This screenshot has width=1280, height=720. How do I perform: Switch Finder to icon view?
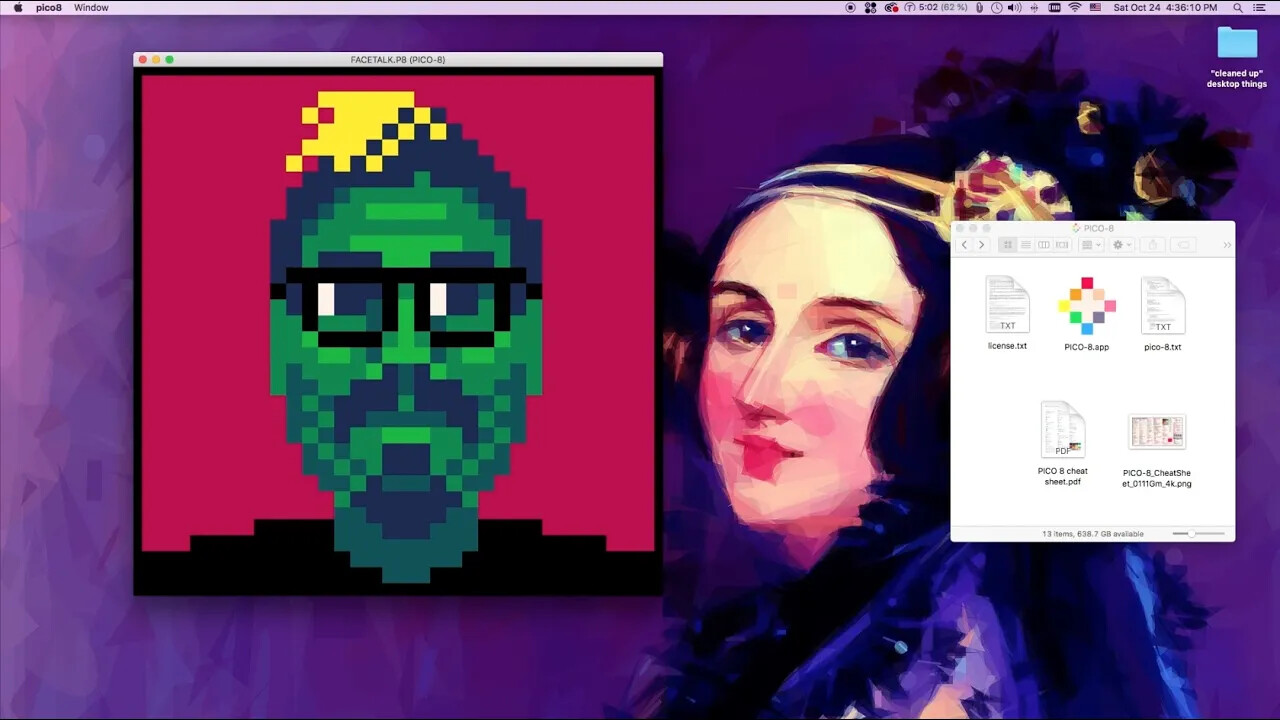pos(1008,245)
